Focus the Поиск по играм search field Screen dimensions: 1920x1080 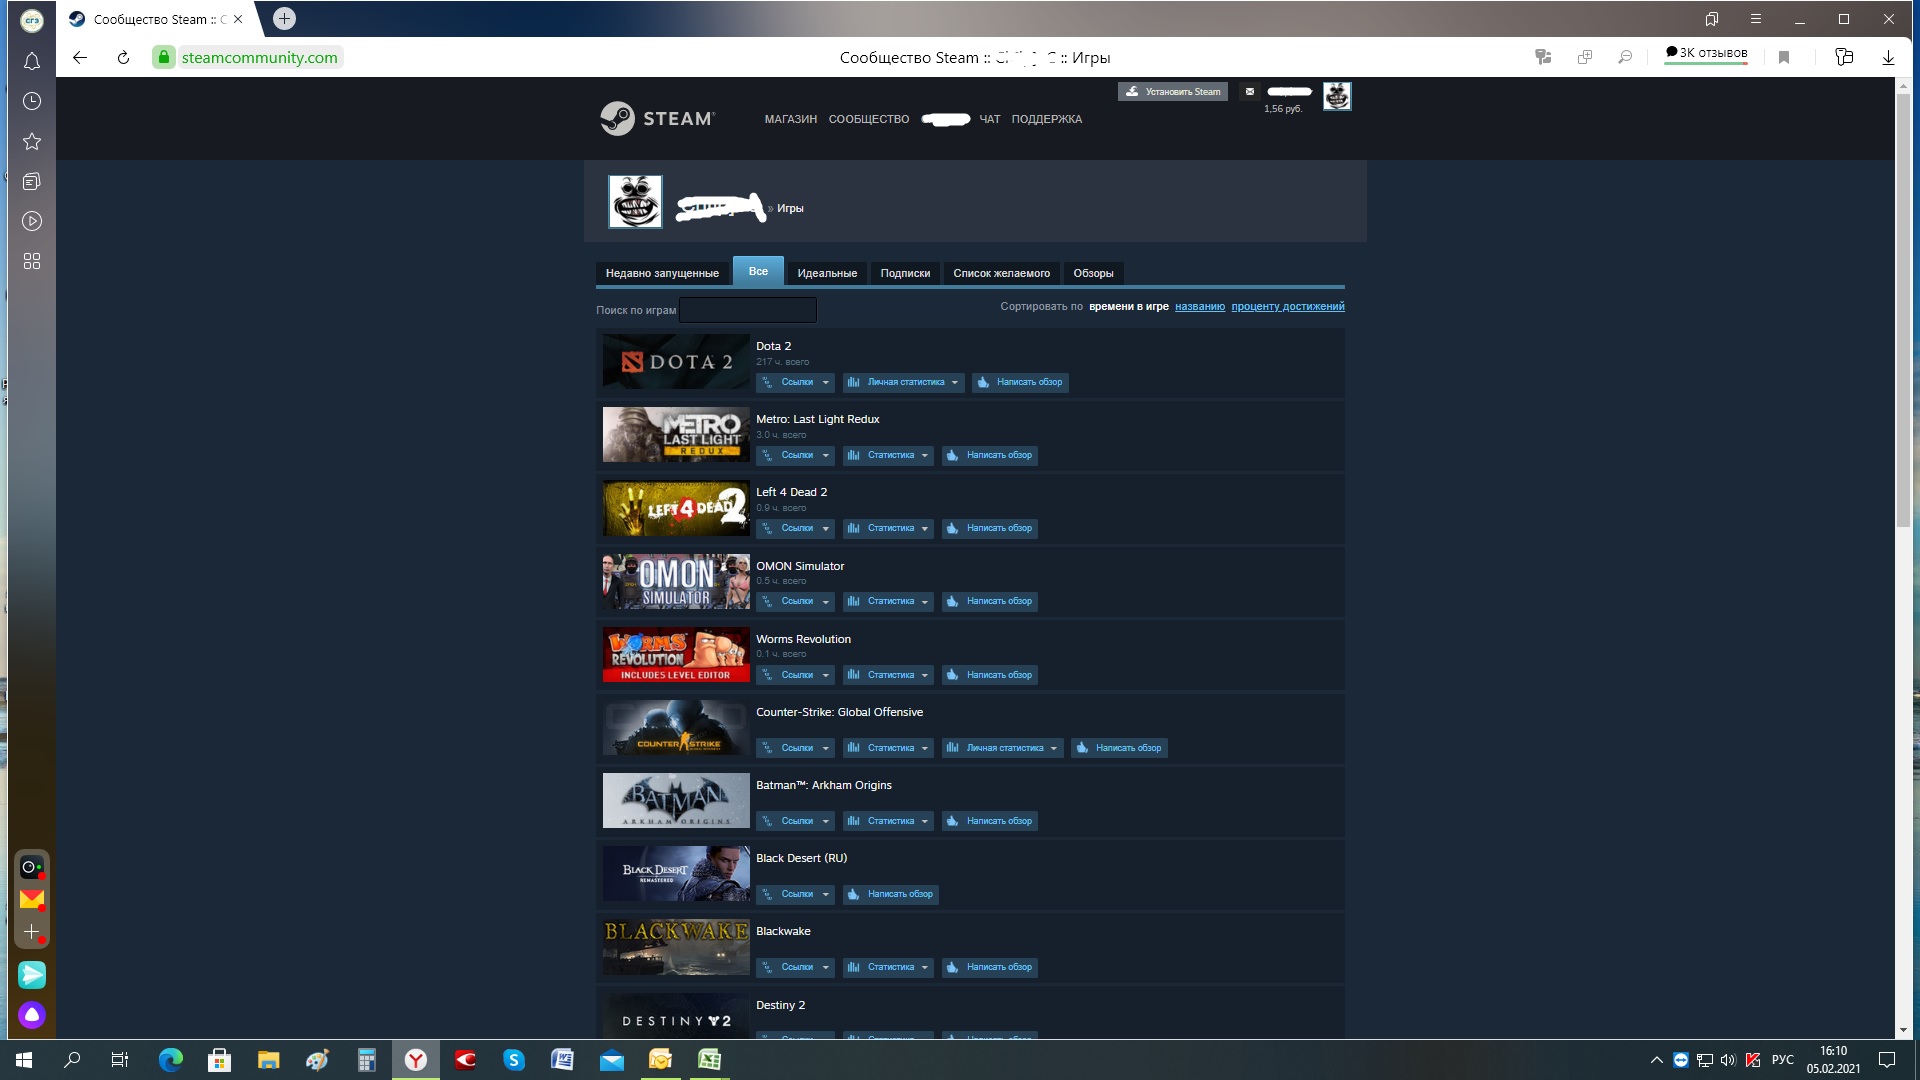click(748, 310)
